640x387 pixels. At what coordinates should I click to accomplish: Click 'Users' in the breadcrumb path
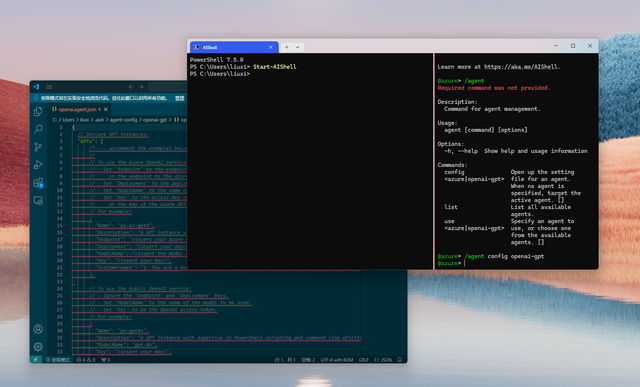(x=68, y=120)
